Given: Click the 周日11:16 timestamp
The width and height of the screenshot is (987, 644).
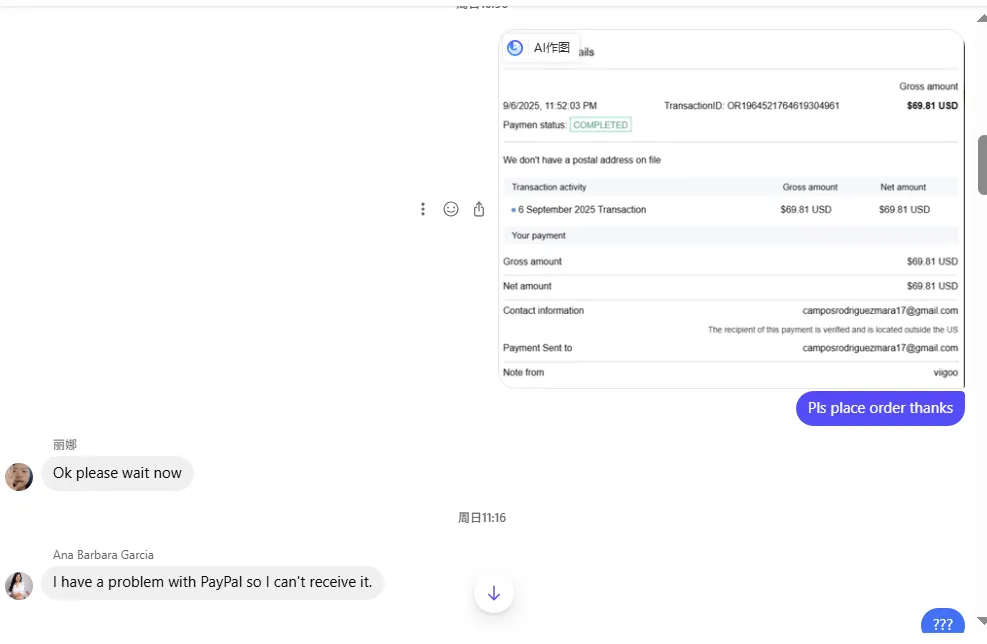Looking at the screenshot, I should (x=482, y=518).
